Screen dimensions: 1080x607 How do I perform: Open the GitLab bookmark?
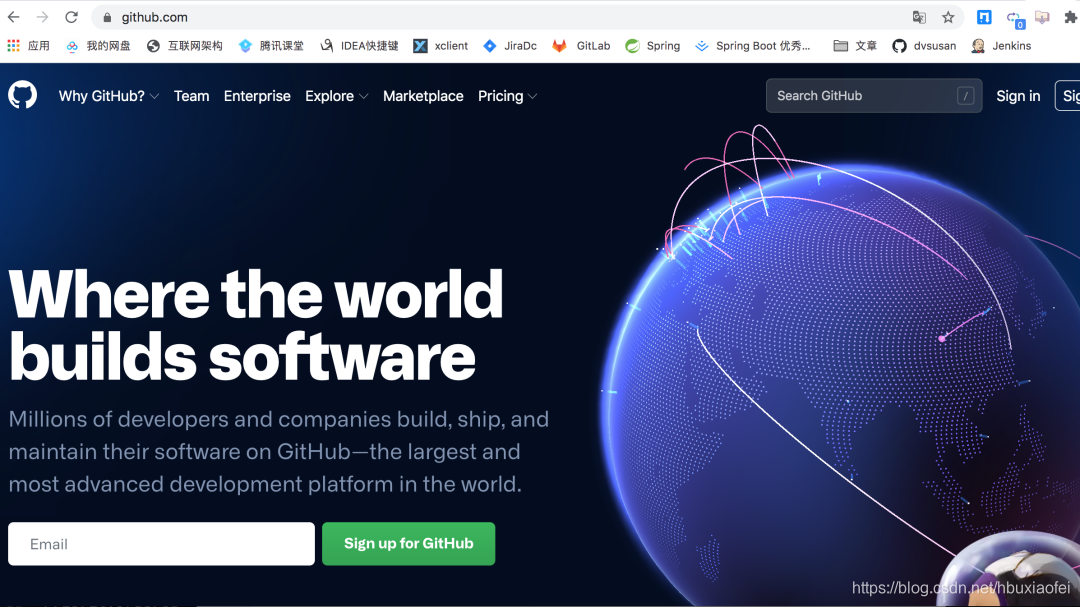[x=581, y=46]
